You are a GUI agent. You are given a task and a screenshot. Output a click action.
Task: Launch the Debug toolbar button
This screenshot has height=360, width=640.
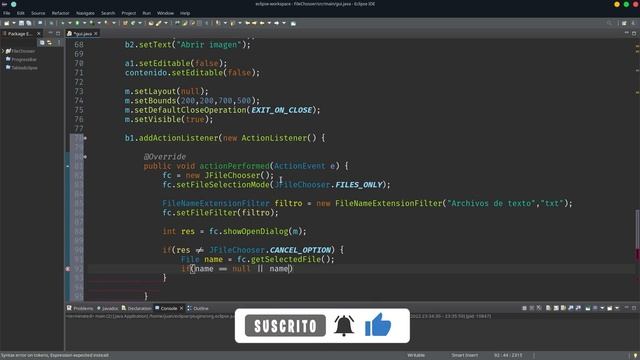[x=62, y=23]
